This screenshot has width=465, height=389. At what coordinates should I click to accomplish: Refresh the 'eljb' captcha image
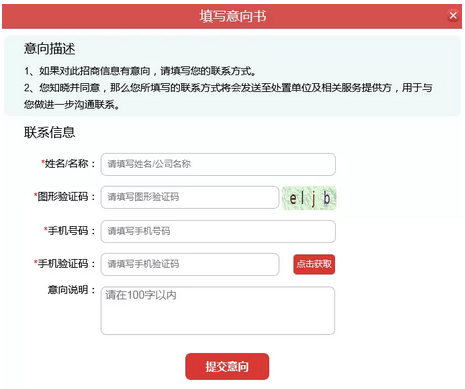[x=309, y=198]
